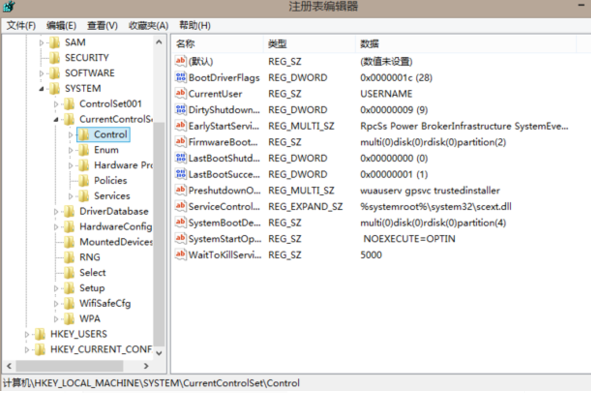Viewport: 591px width, 394px height.
Task: Click the Enum folder icon
Action: coord(84,150)
